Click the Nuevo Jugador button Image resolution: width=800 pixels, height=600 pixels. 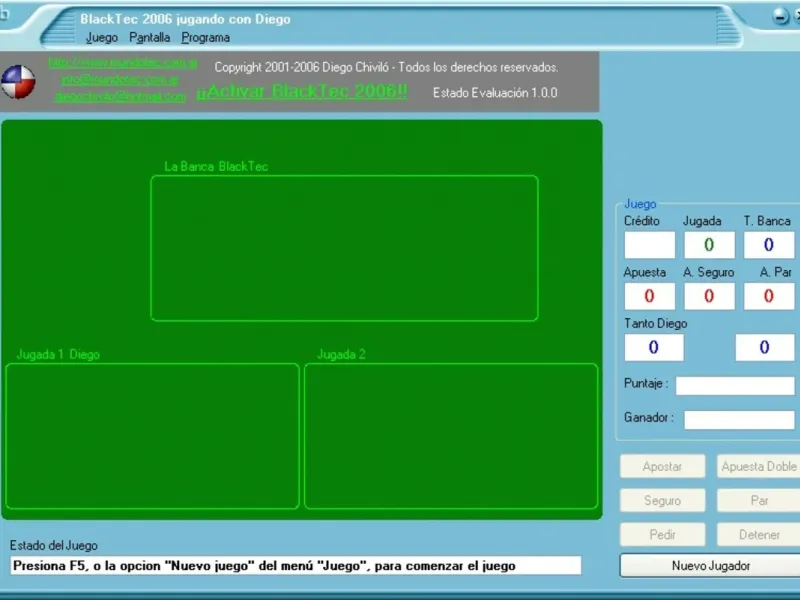click(x=710, y=566)
